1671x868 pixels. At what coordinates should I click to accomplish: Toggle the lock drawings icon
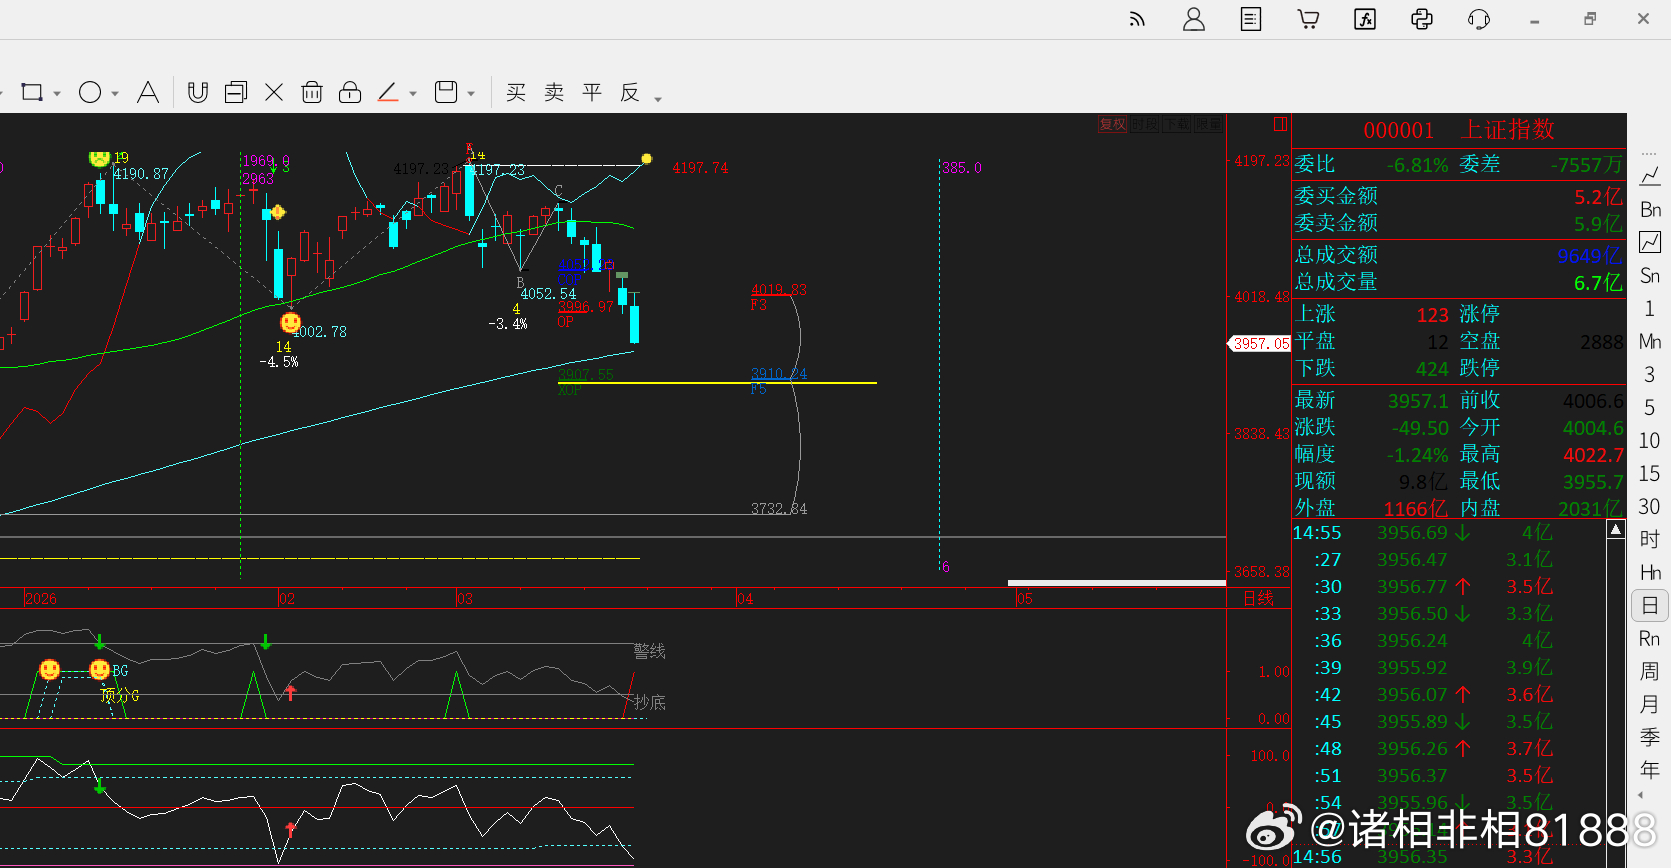click(350, 92)
